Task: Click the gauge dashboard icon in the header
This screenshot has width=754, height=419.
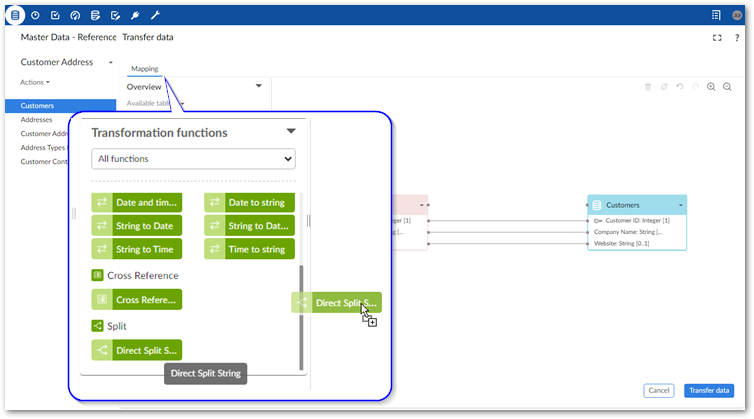Action: pos(75,15)
